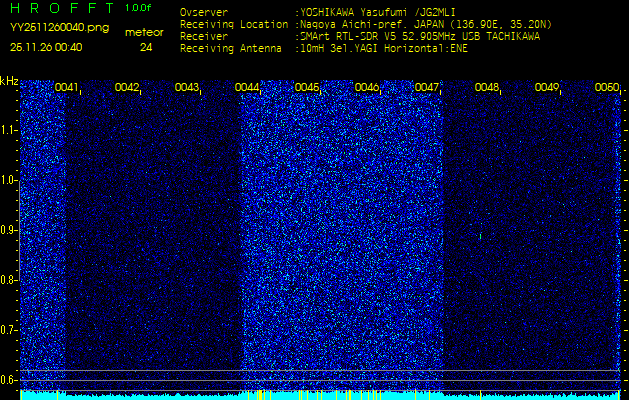Click time marker 0046

coord(367,87)
